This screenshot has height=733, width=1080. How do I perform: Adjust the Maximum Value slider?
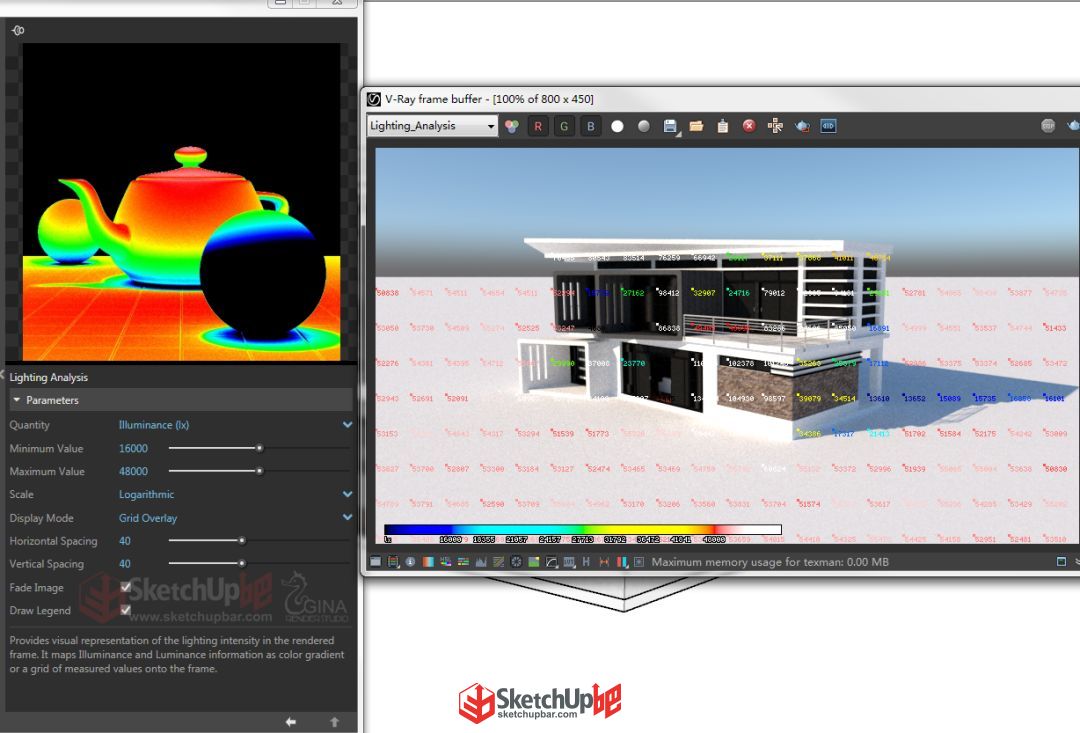259,471
